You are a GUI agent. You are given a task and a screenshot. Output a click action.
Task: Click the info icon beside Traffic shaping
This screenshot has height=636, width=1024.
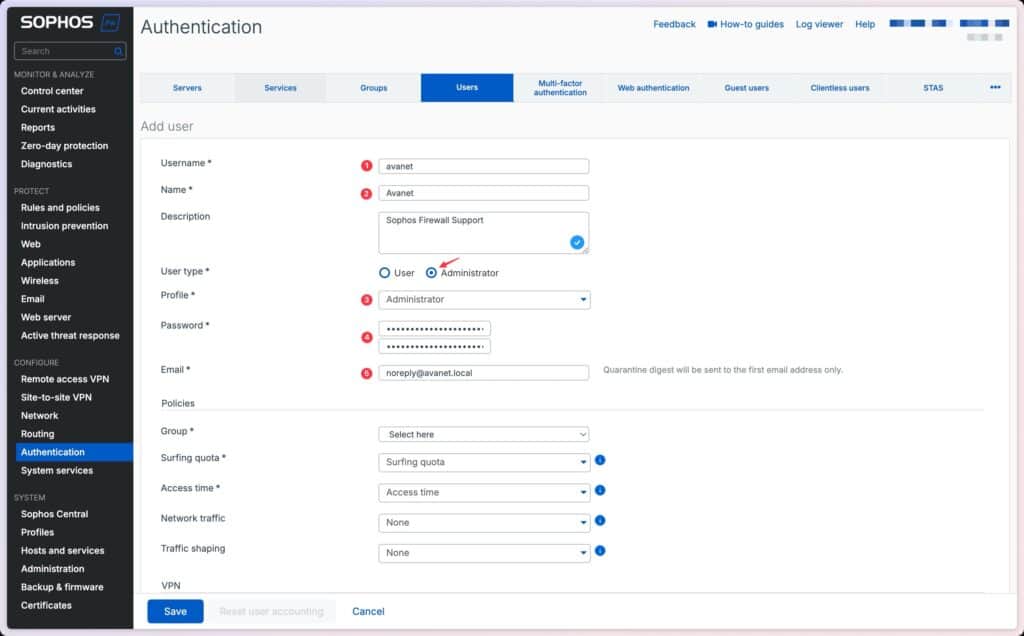pyautogui.click(x=599, y=551)
